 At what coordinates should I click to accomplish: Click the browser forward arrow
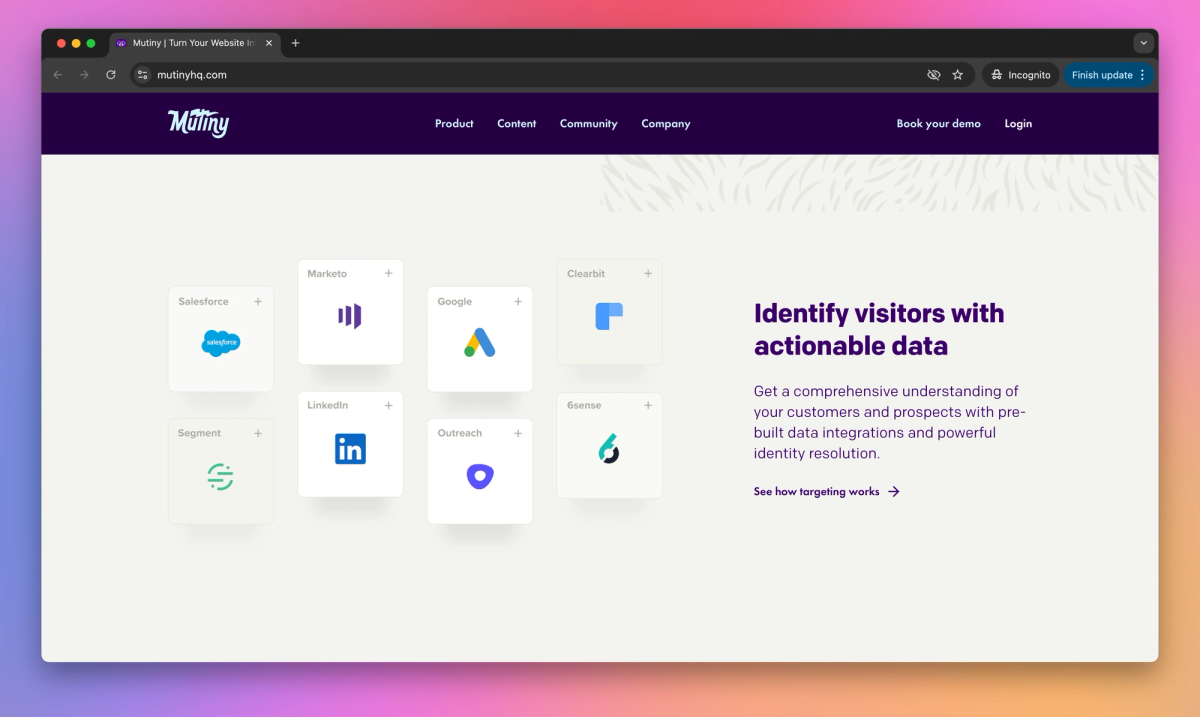tap(84, 75)
